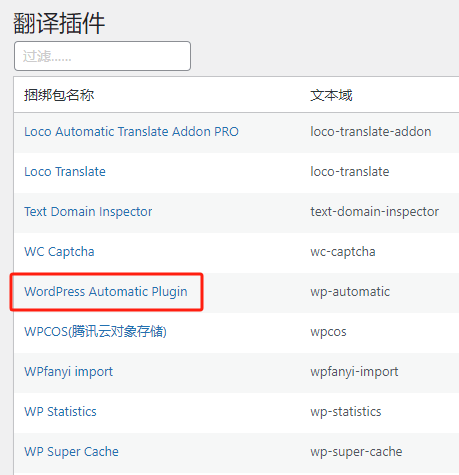Open the WP Statistics plugin link
Viewport: 459px width, 475px height.
(x=60, y=412)
